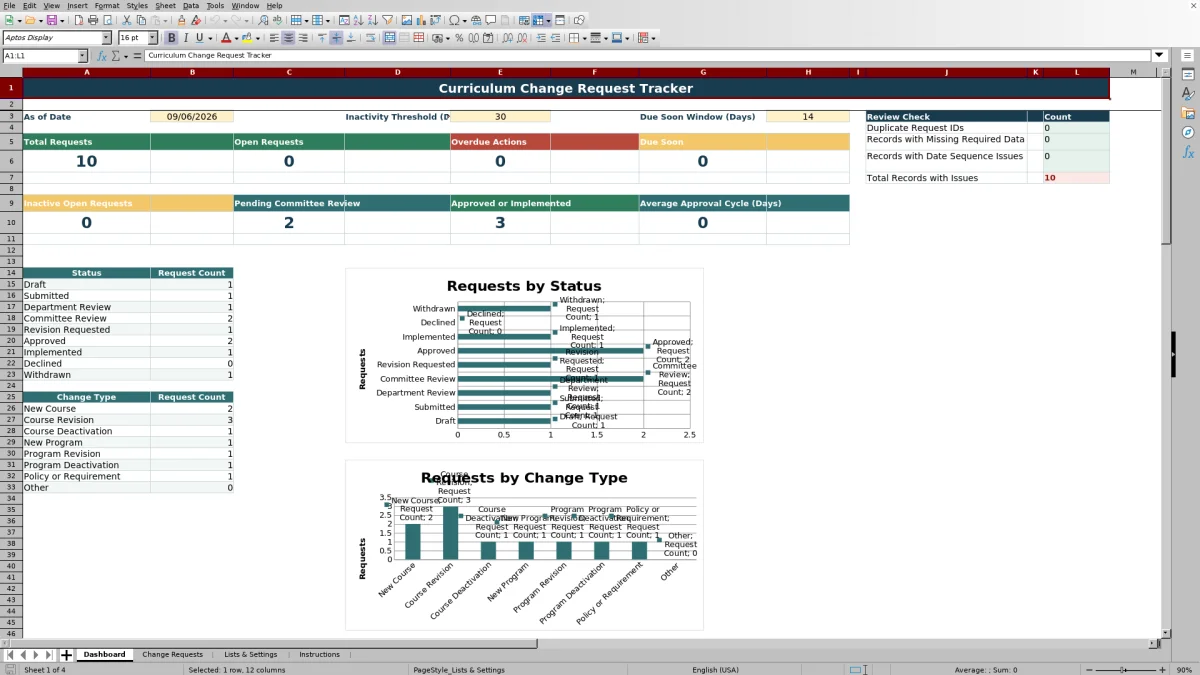The image size is (1200, 675).
Task: Open the Save button dropdown arrow
Action: coord(62,20)
